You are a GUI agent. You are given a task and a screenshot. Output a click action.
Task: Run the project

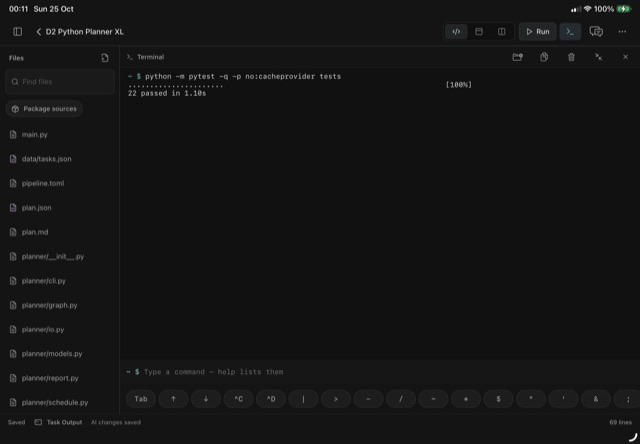tap(538, 32)
